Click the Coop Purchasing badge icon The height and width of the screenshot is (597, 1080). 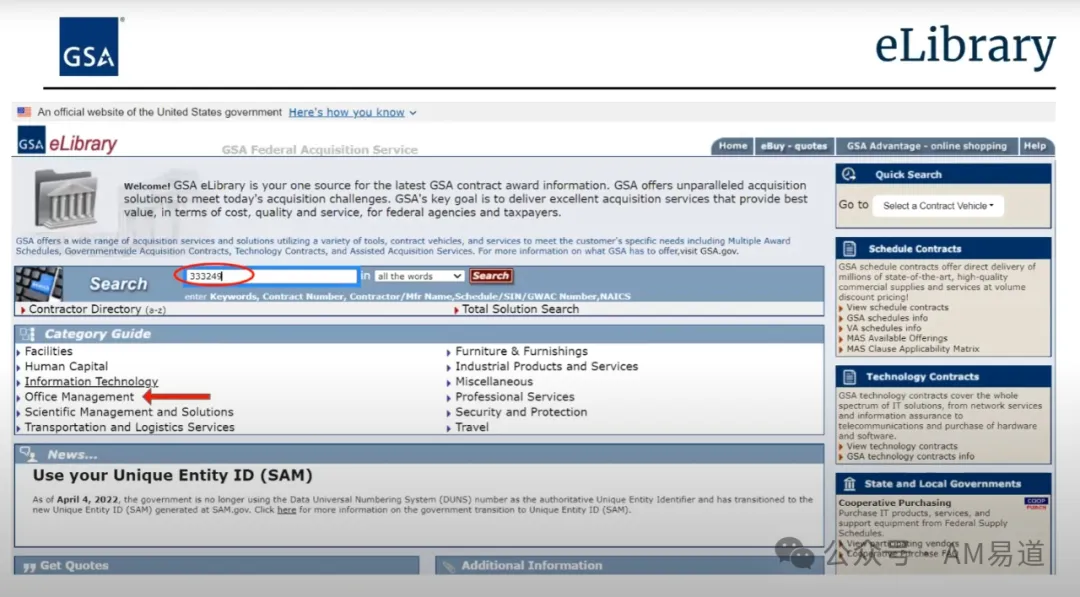point(1035,503)
